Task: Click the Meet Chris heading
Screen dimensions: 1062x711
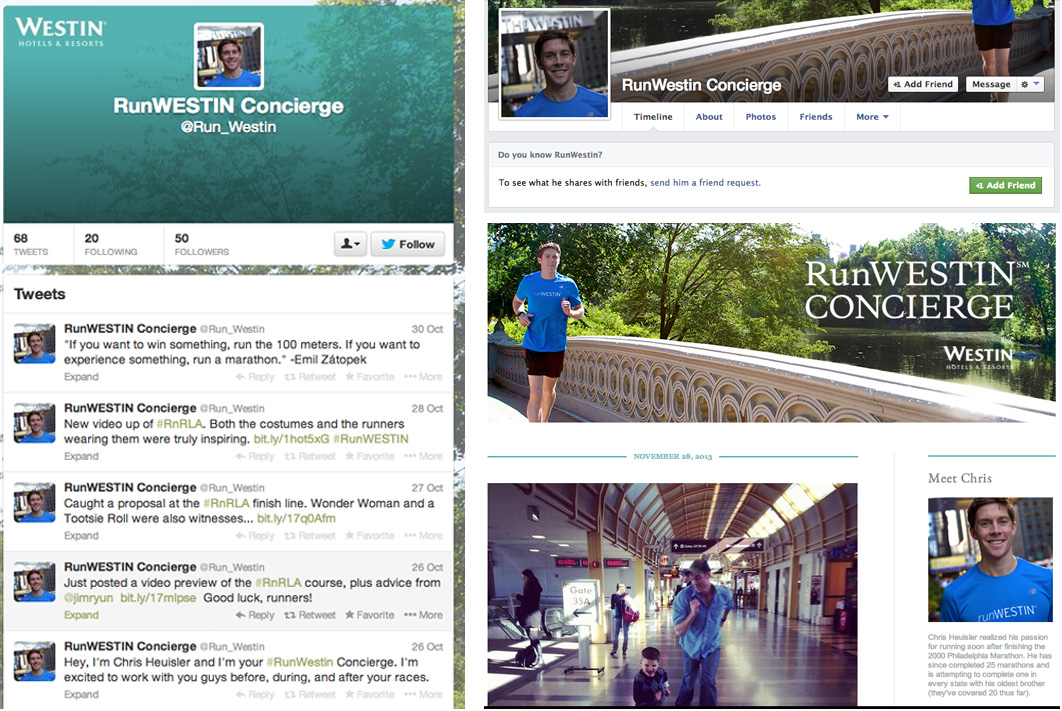Action: coord(960,478)
